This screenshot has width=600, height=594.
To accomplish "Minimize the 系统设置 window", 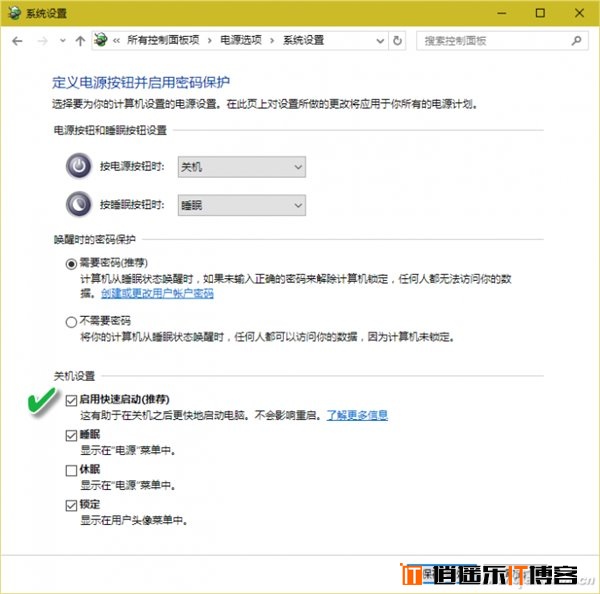I will click(502, 13).
